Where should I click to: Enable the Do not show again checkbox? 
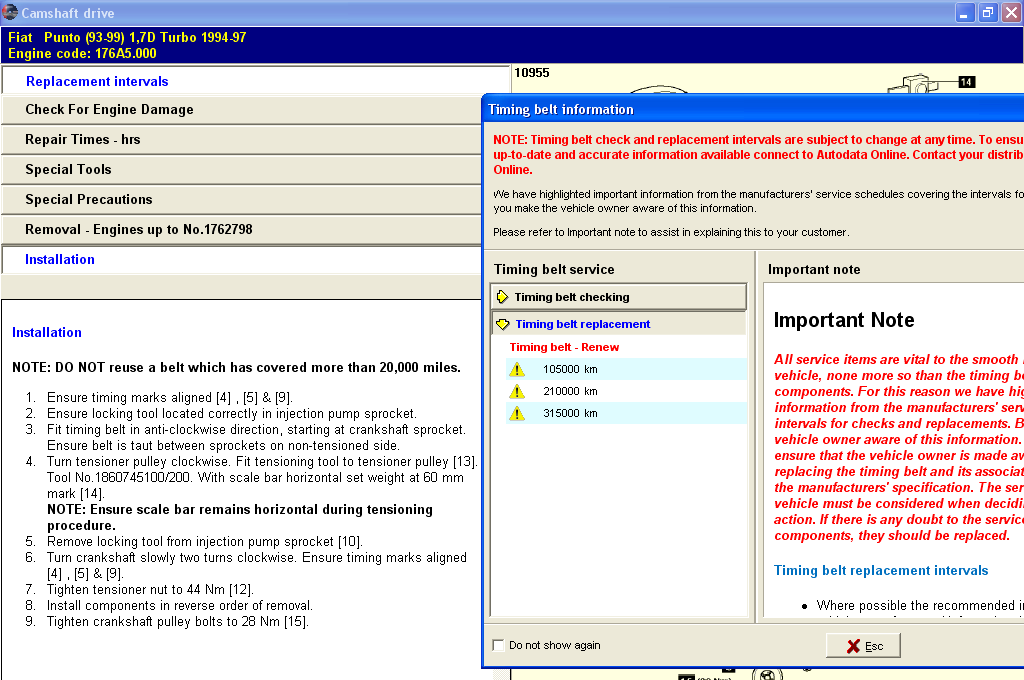coord(498,645)
